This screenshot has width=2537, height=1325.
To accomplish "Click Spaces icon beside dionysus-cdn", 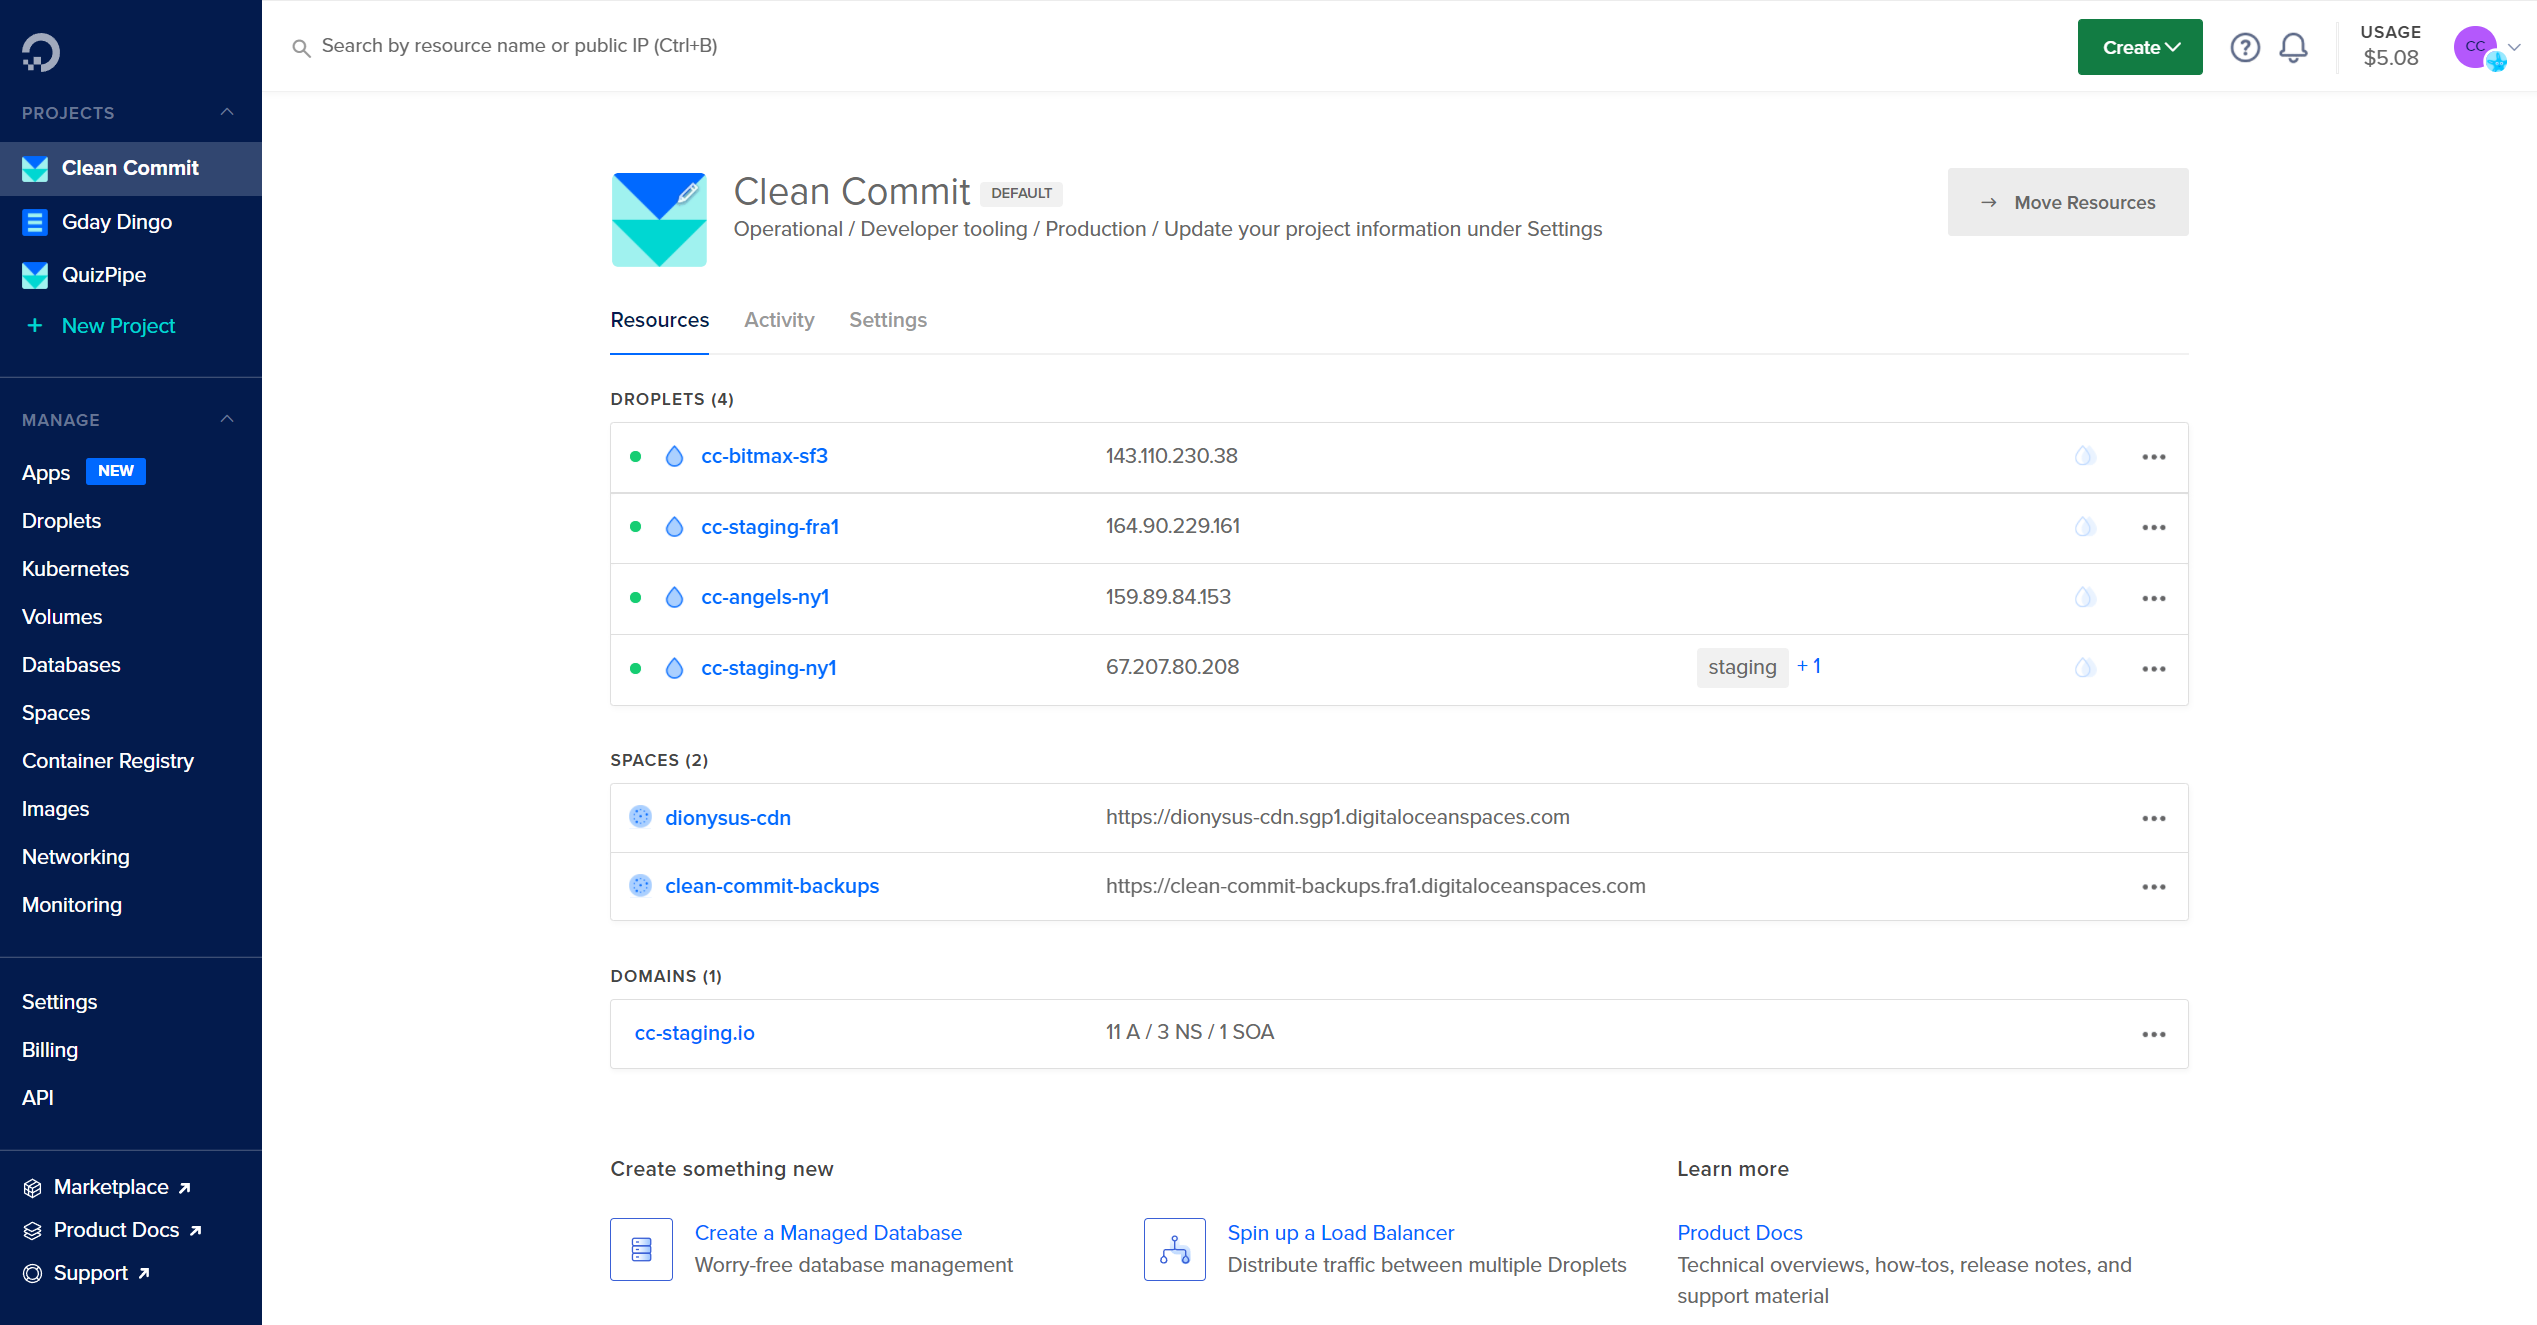I will [640, 817].
